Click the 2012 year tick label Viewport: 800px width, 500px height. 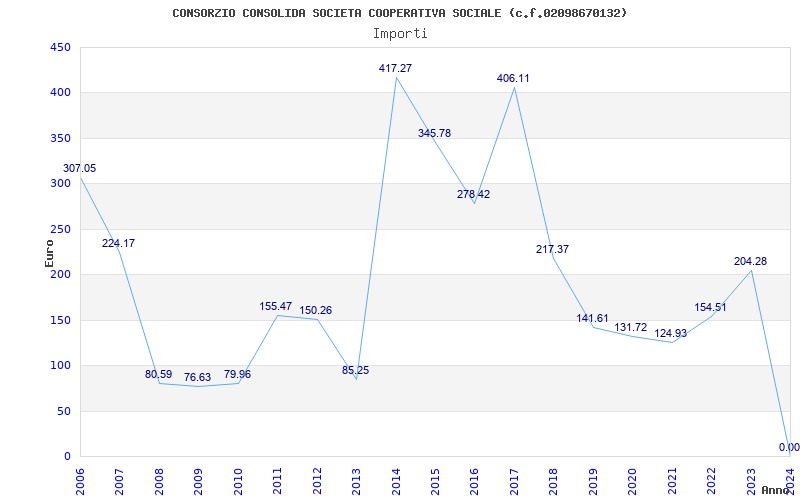[x=317, y=482]
